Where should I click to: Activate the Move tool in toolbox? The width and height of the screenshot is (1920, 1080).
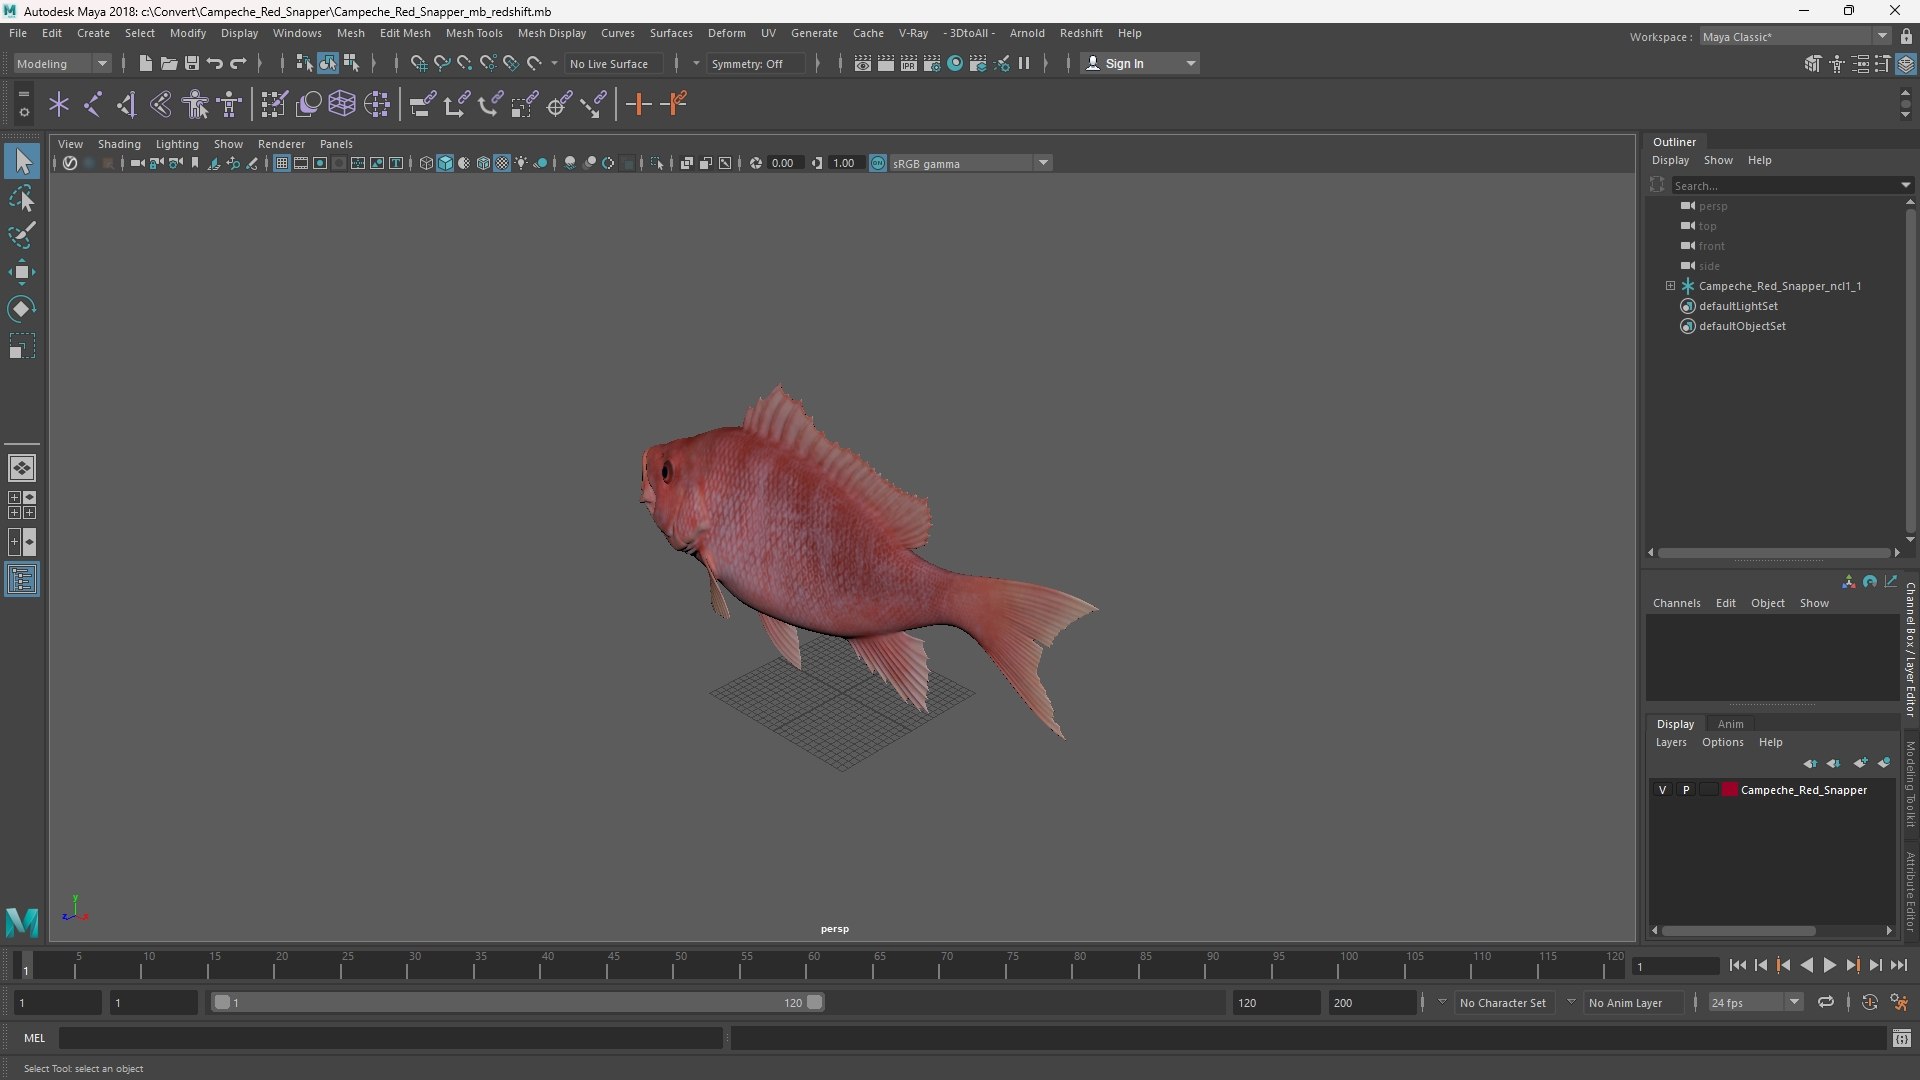coord(22,272)
